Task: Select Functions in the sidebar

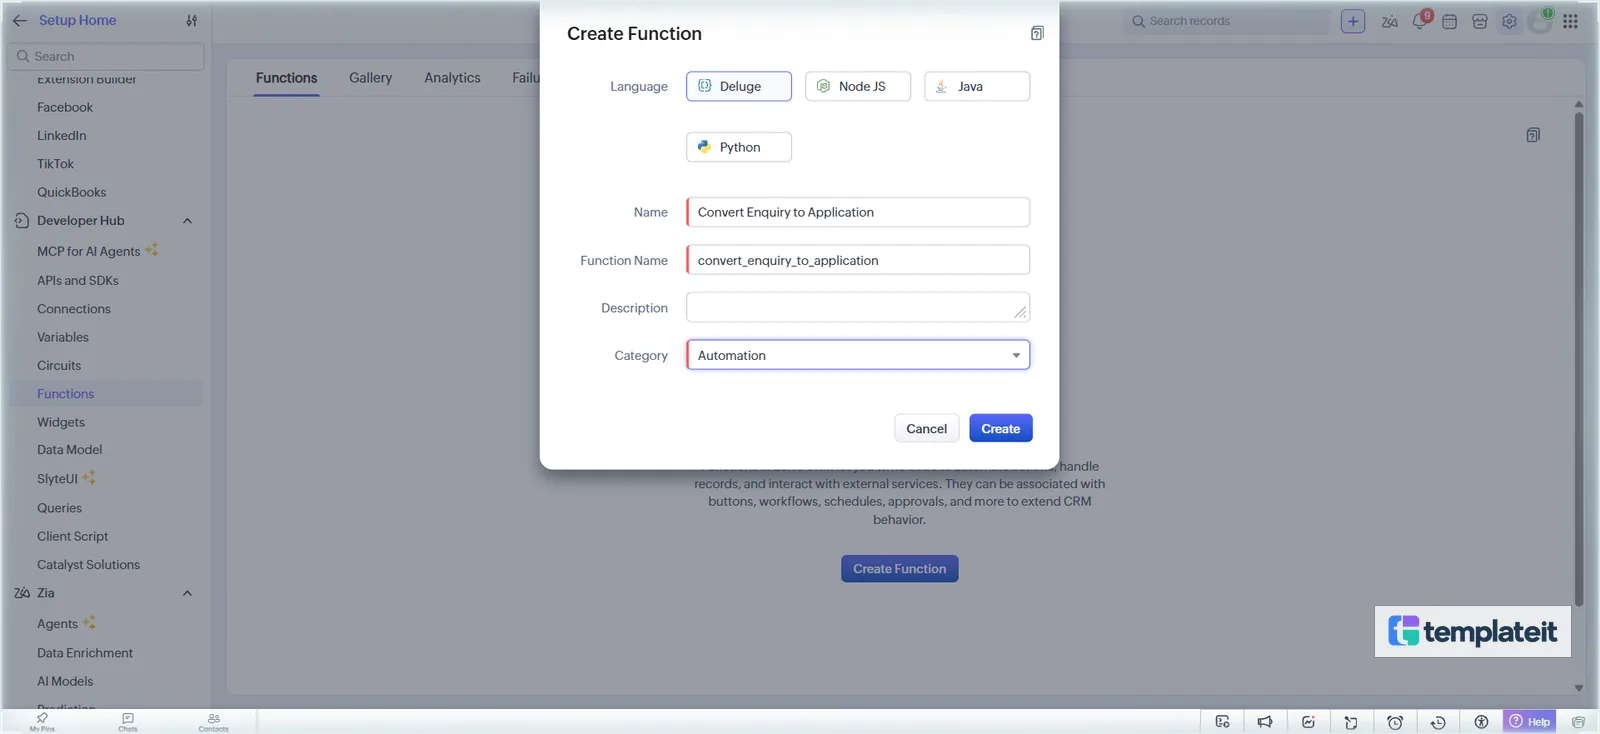Action: click(x=65, y=394)
